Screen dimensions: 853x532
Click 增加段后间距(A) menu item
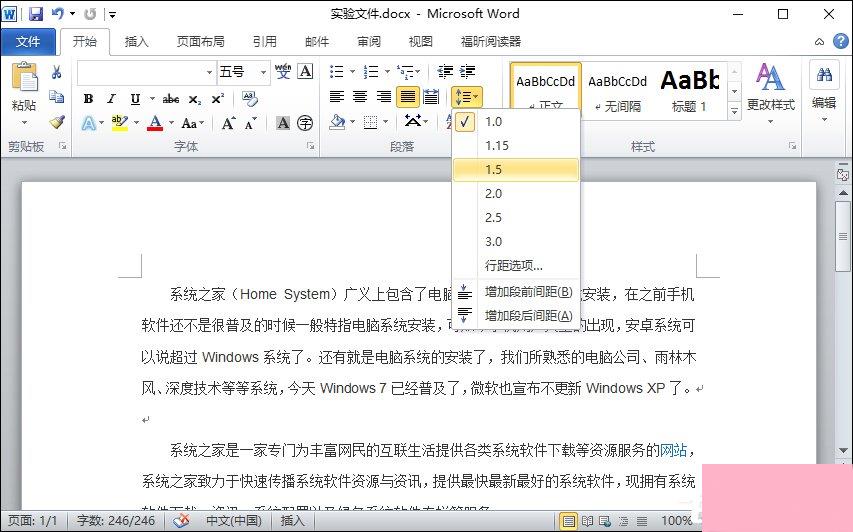(x=516, y=316)
